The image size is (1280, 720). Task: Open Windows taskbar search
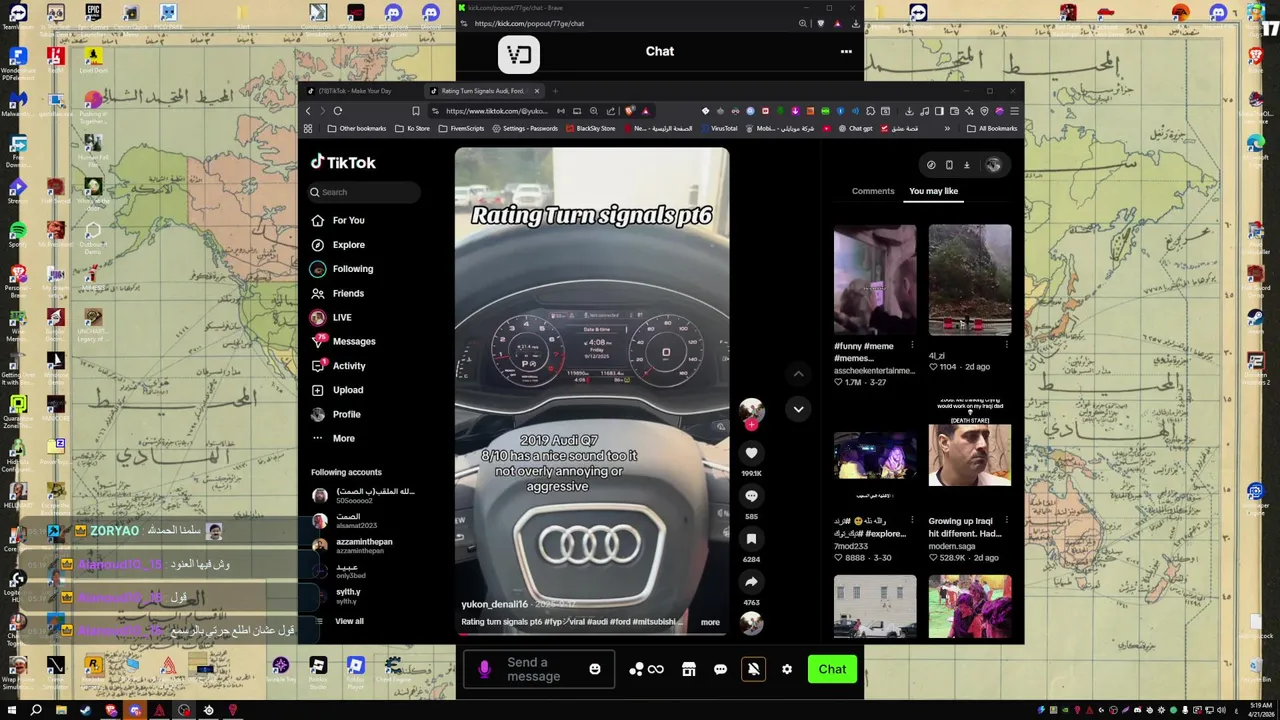coord(36,710)
